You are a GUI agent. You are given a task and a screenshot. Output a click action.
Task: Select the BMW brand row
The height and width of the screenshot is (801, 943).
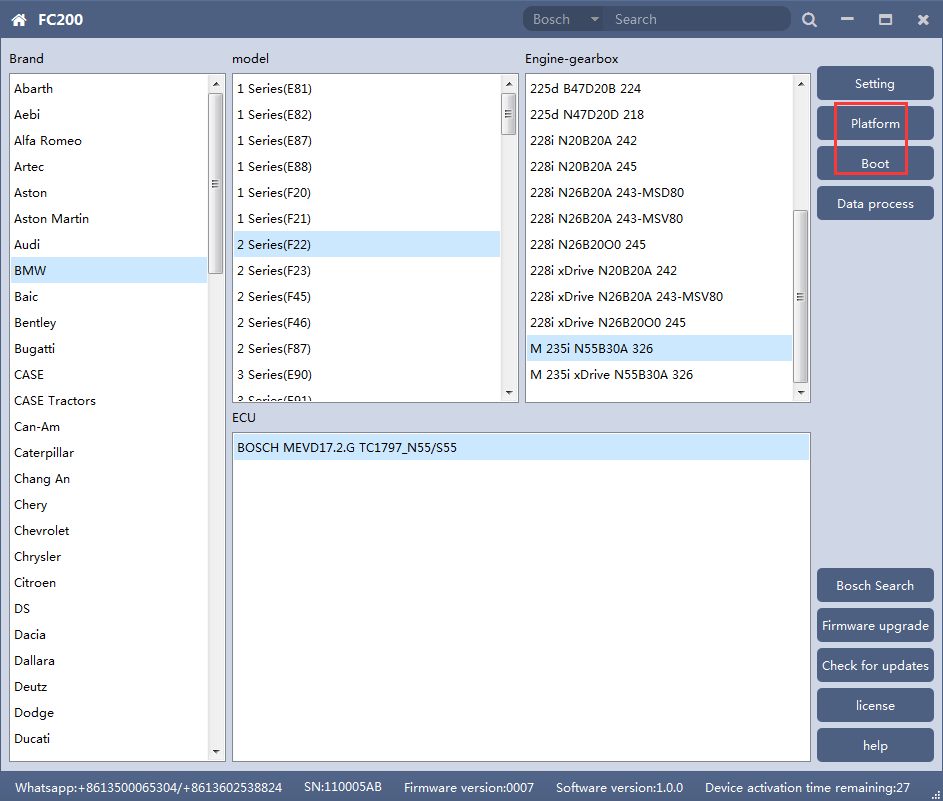coord(109,271)
